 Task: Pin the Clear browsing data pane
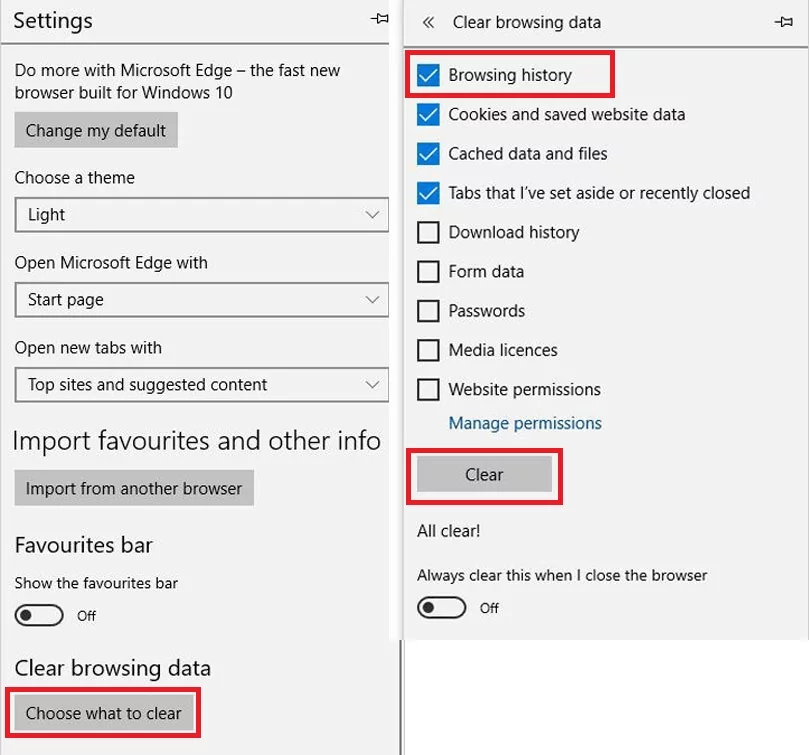pos(784,22)
